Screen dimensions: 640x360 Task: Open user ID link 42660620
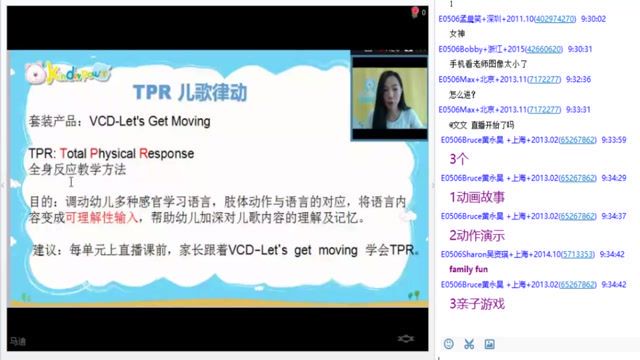coord(543,49)
